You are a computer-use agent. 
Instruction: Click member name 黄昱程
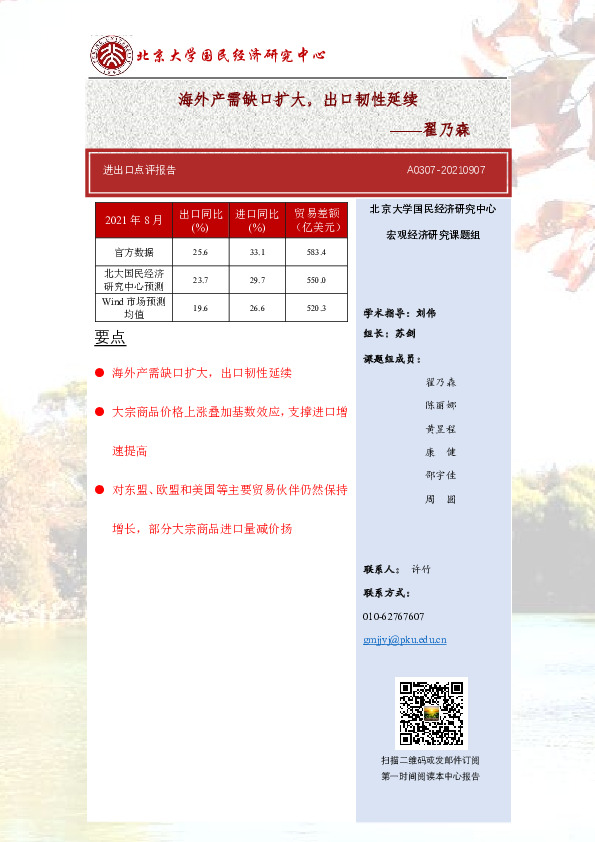[x=441, y=429]
